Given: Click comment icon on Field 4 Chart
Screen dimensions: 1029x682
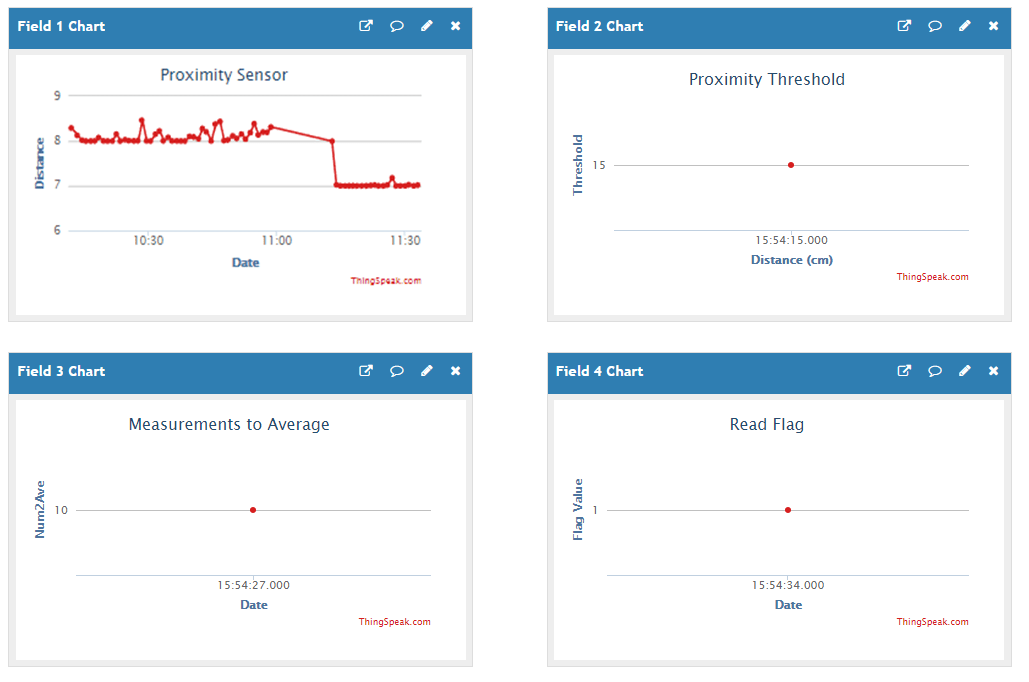Looking at the screenshot, I should coord(935,371).
